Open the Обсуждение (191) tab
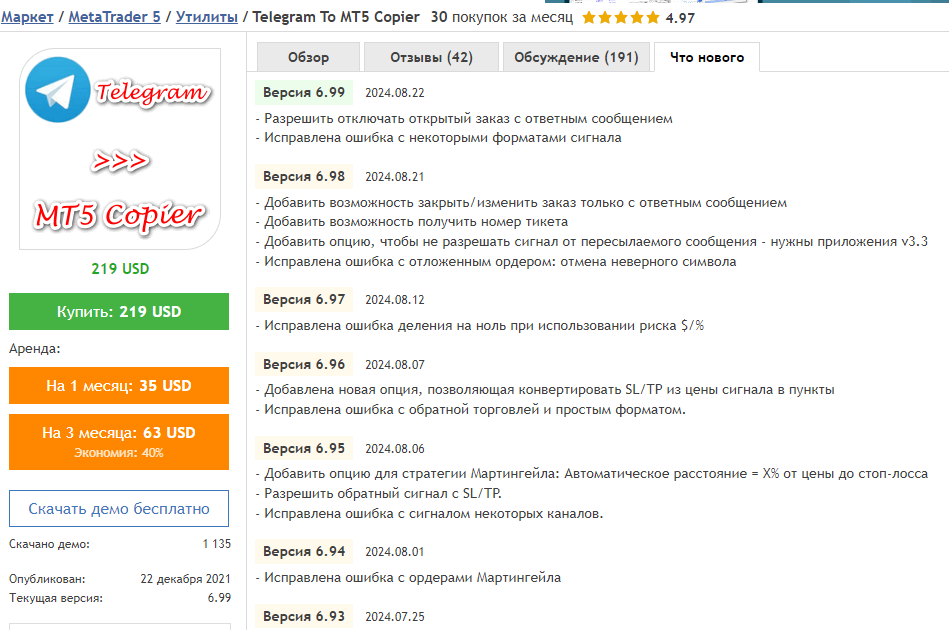Viewport: 949px width, 630px height. (576, 57)
